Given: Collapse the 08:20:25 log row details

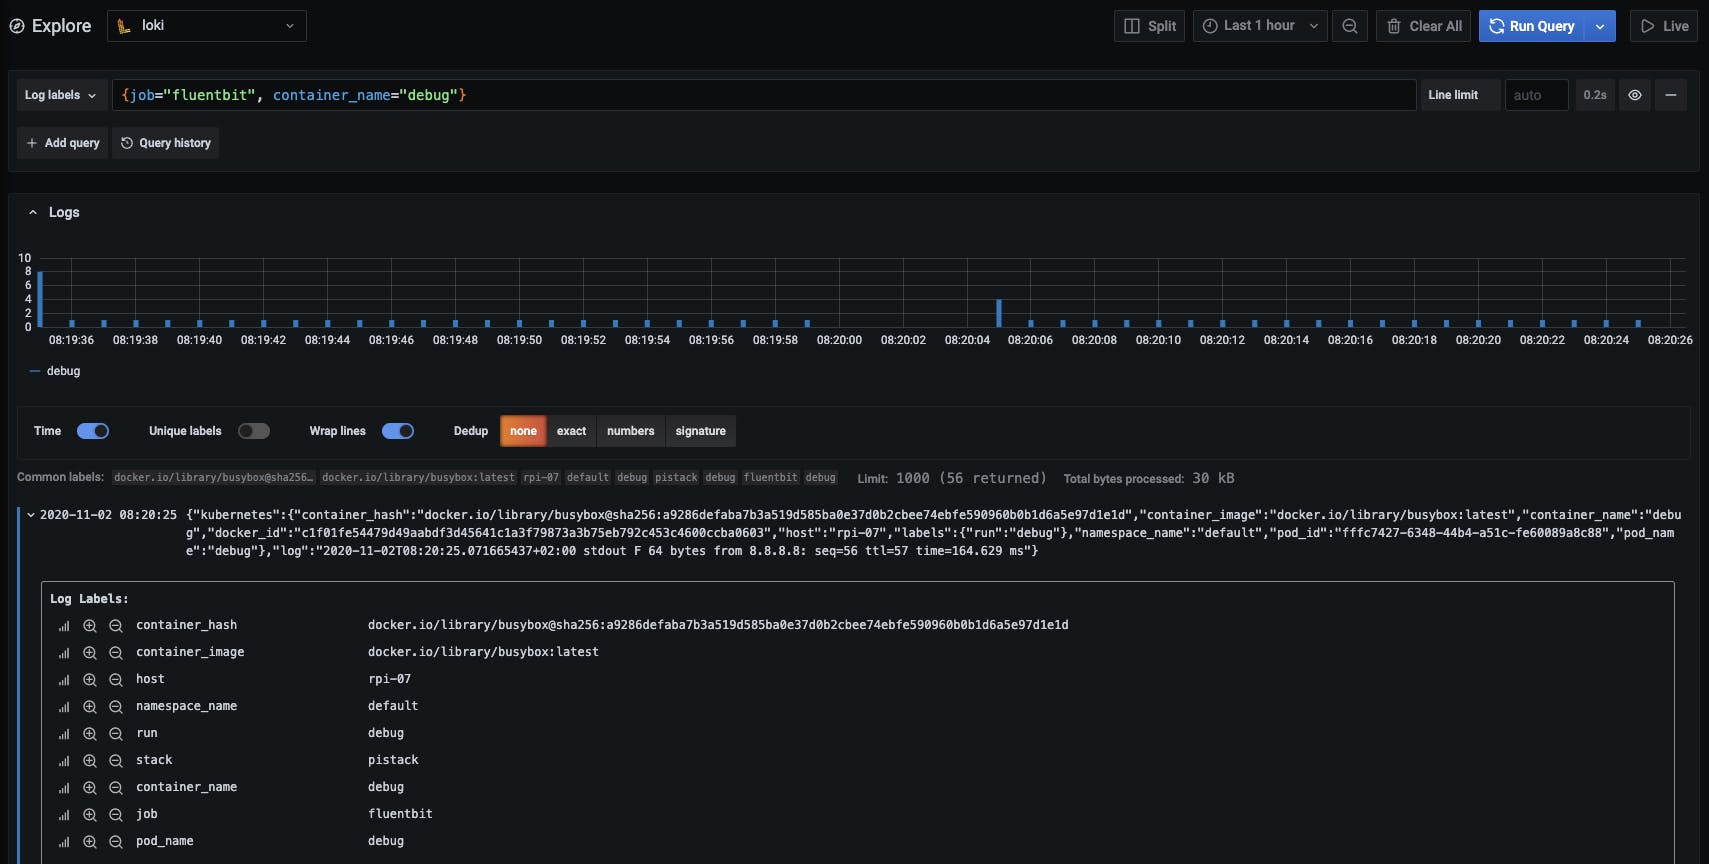Looking at the screenshot, I should coord(31,515).
